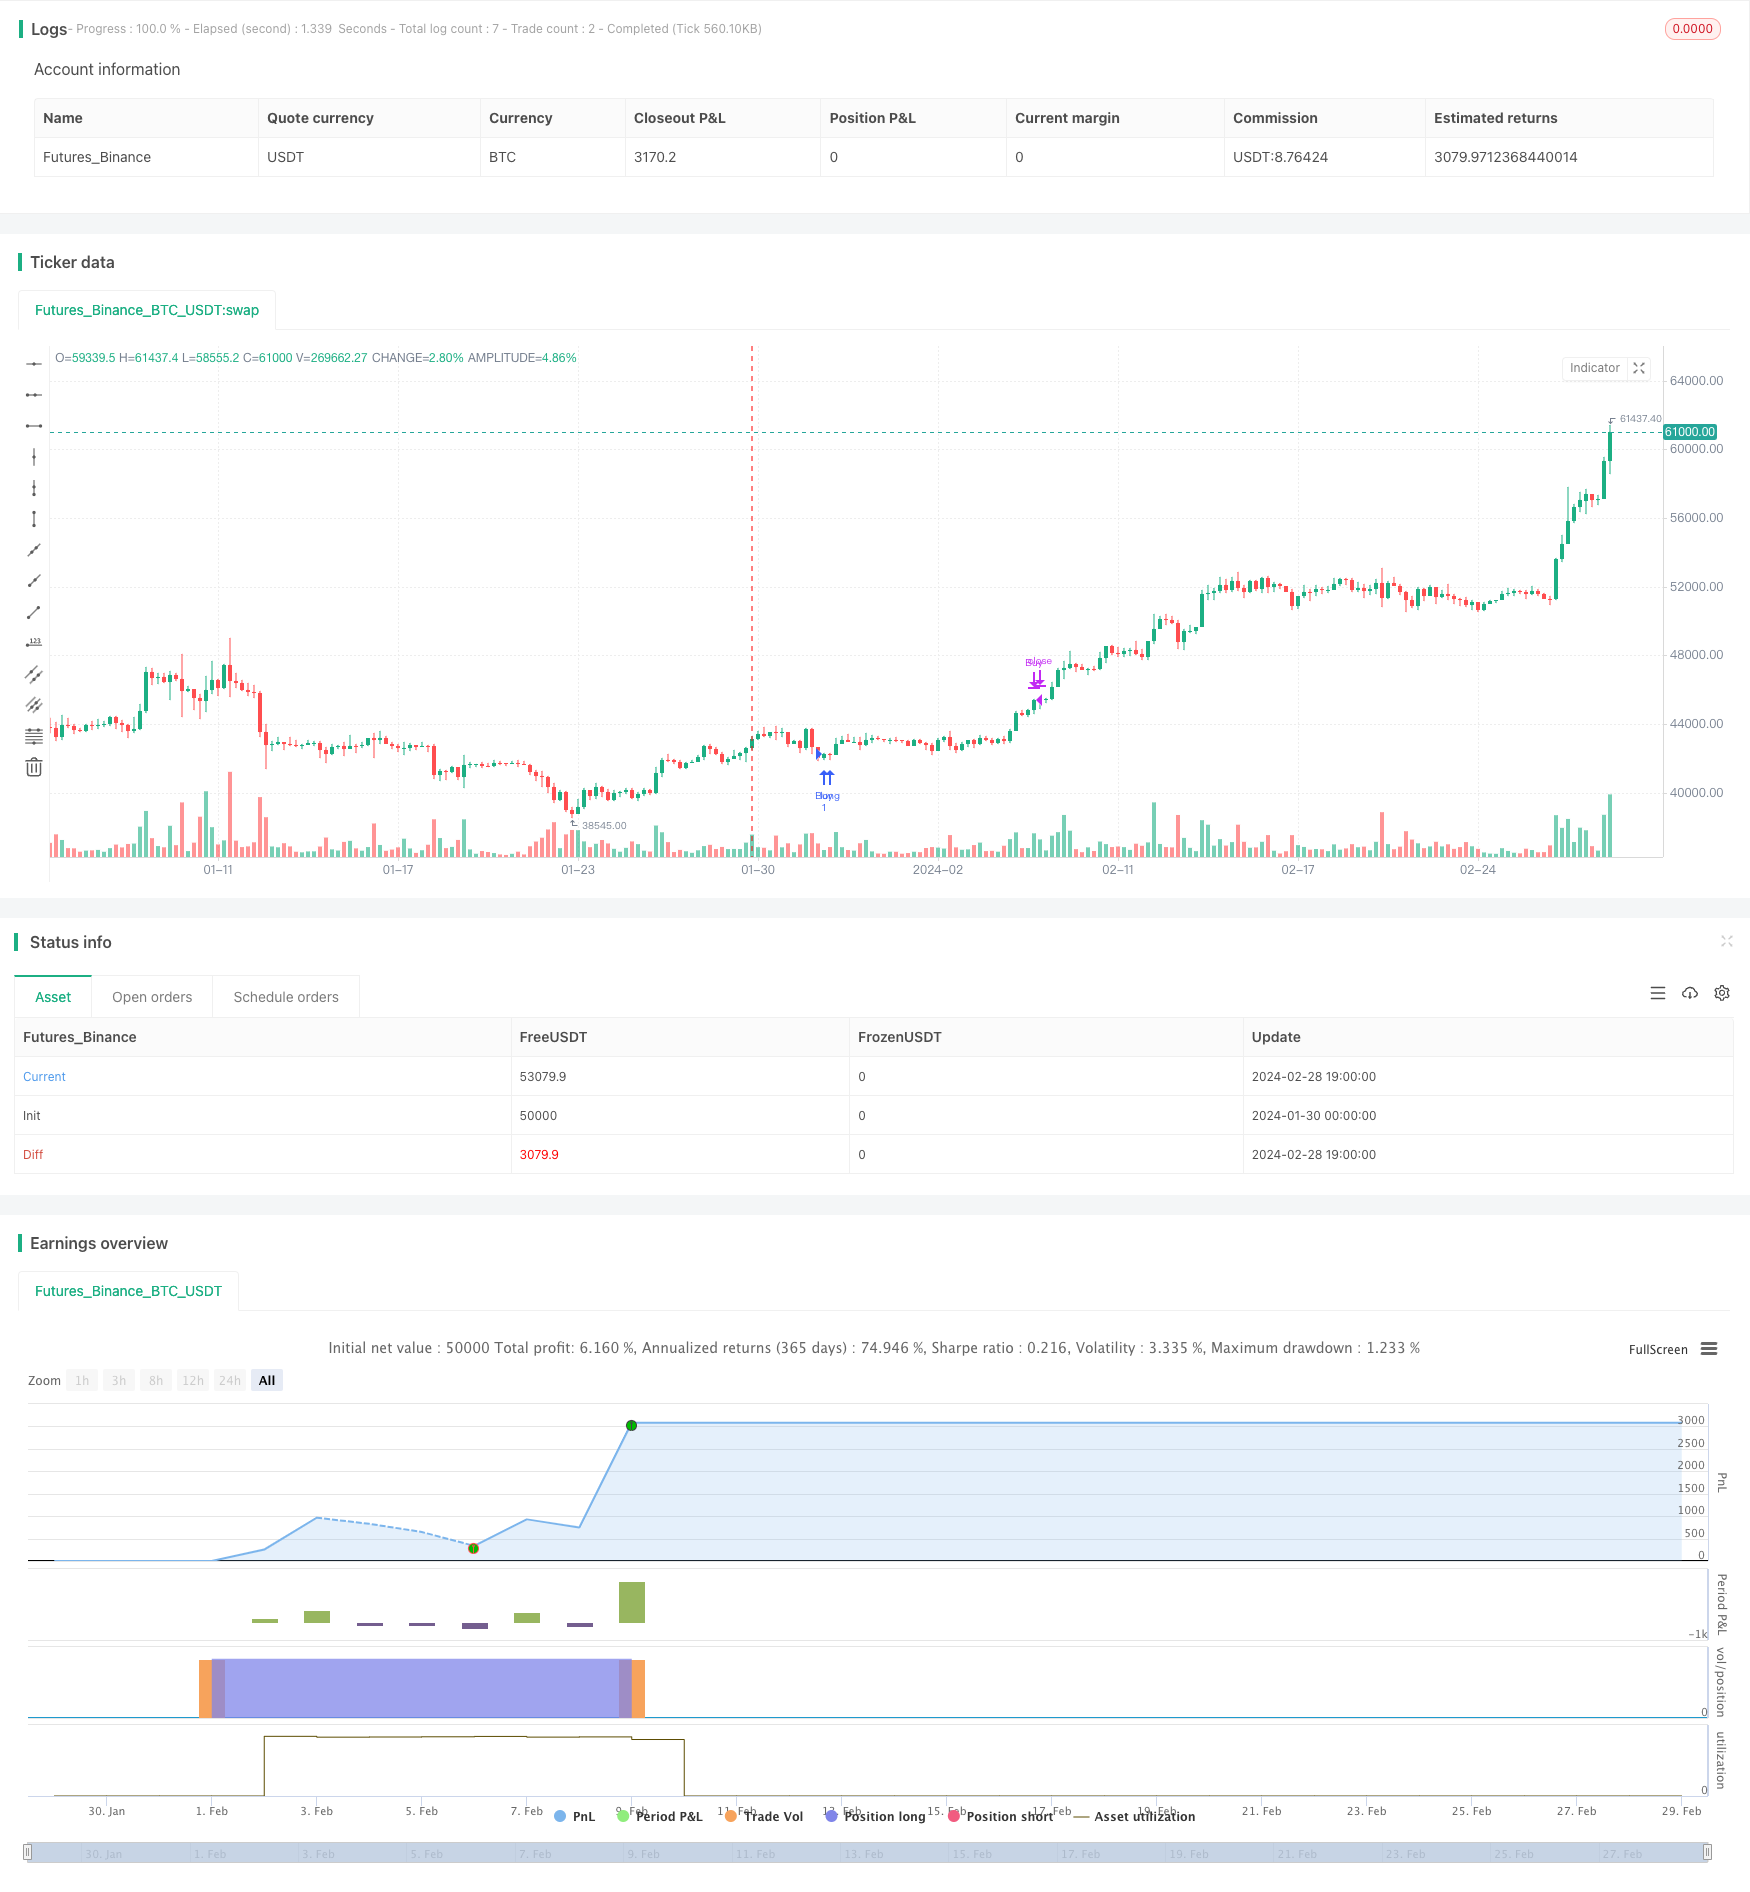Screen dimensions: 1750x1892
Task: Select the horizontal segment drawing tool
Action: (x=34, y=426)
